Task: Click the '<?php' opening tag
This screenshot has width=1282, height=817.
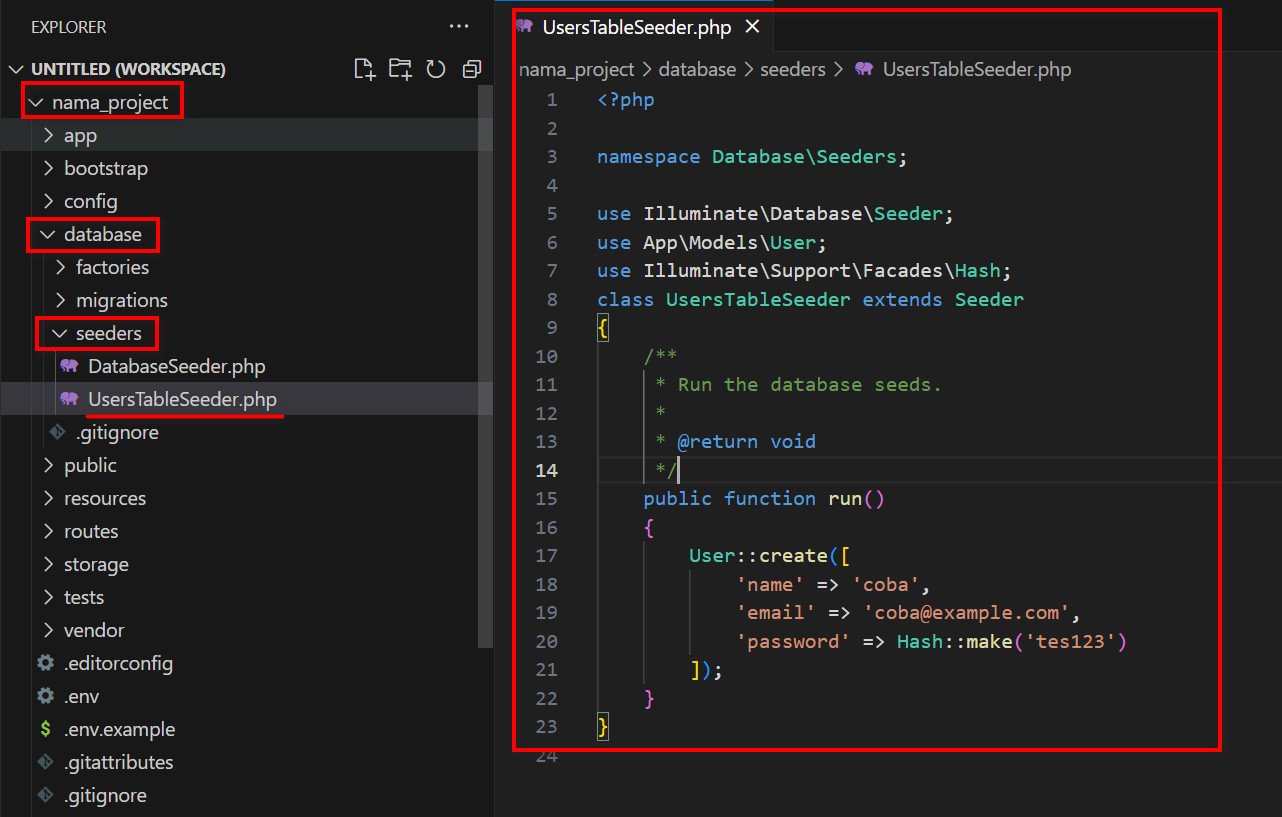Action: (626, 100)
